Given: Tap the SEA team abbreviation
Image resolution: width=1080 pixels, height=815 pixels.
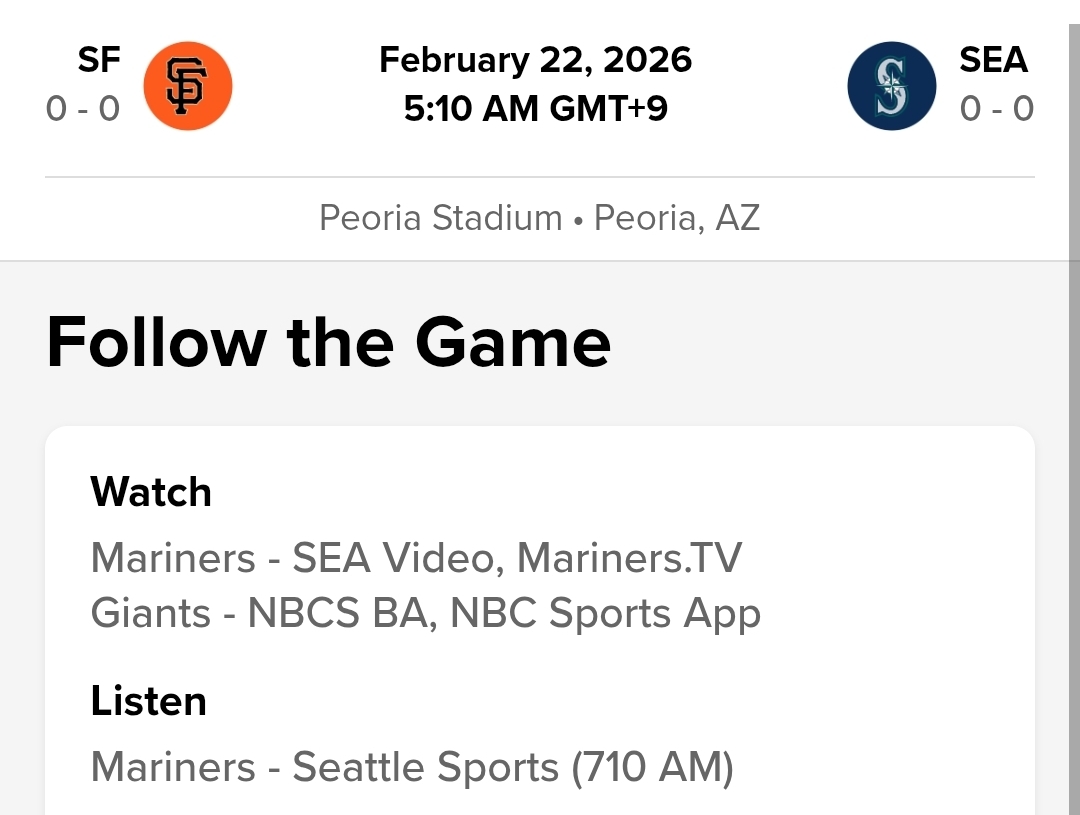Looking at the screenshot, I should [993, 60].
